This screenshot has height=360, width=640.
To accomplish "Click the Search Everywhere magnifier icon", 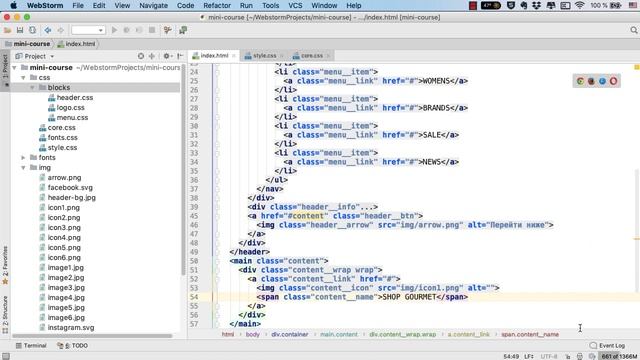I will (633, 30).
